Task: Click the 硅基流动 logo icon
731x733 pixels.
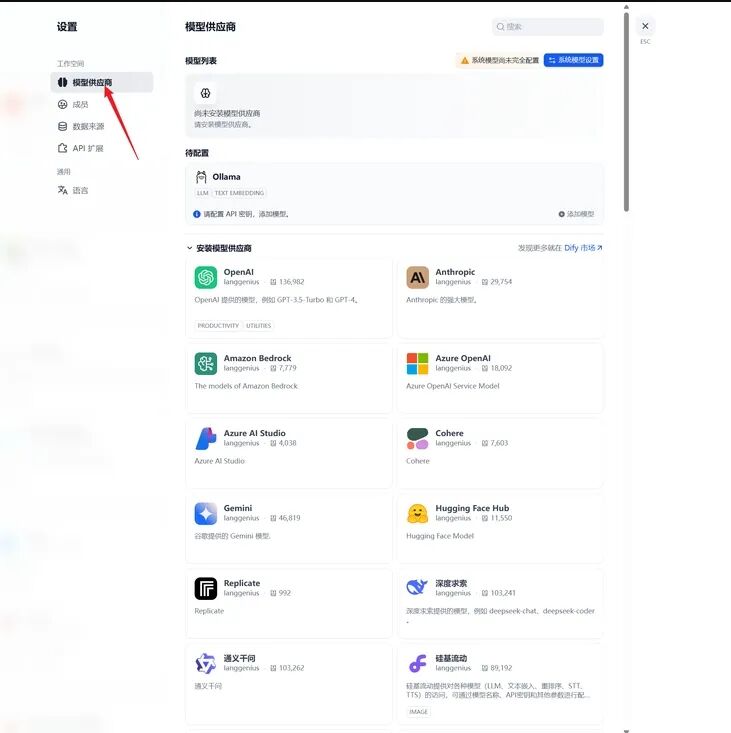Action: 417,663
